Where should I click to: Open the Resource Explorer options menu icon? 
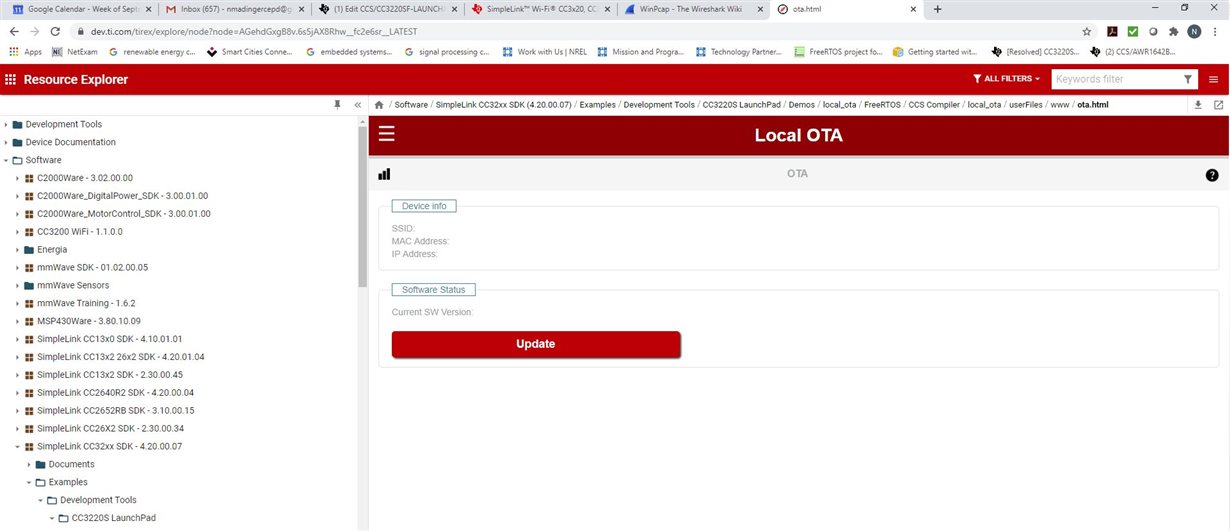[x=1214, y=79]
